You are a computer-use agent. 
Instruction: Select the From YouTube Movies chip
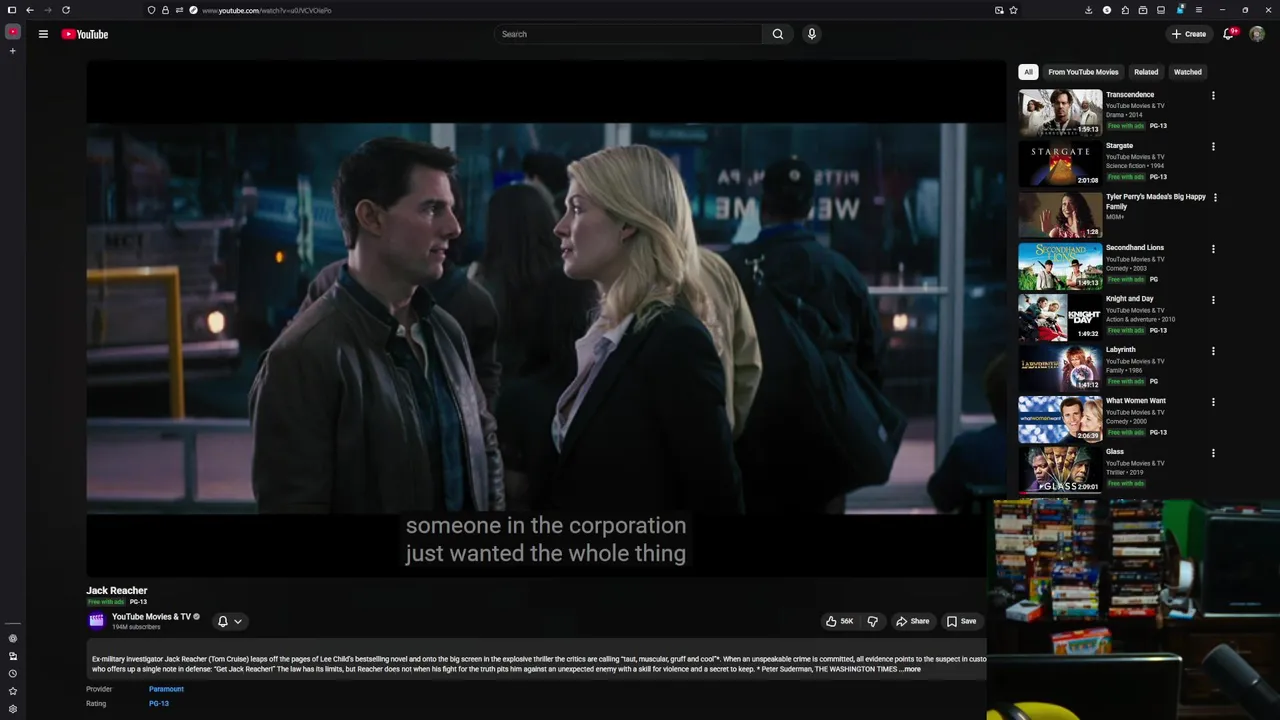click(x=1083, y=72)
